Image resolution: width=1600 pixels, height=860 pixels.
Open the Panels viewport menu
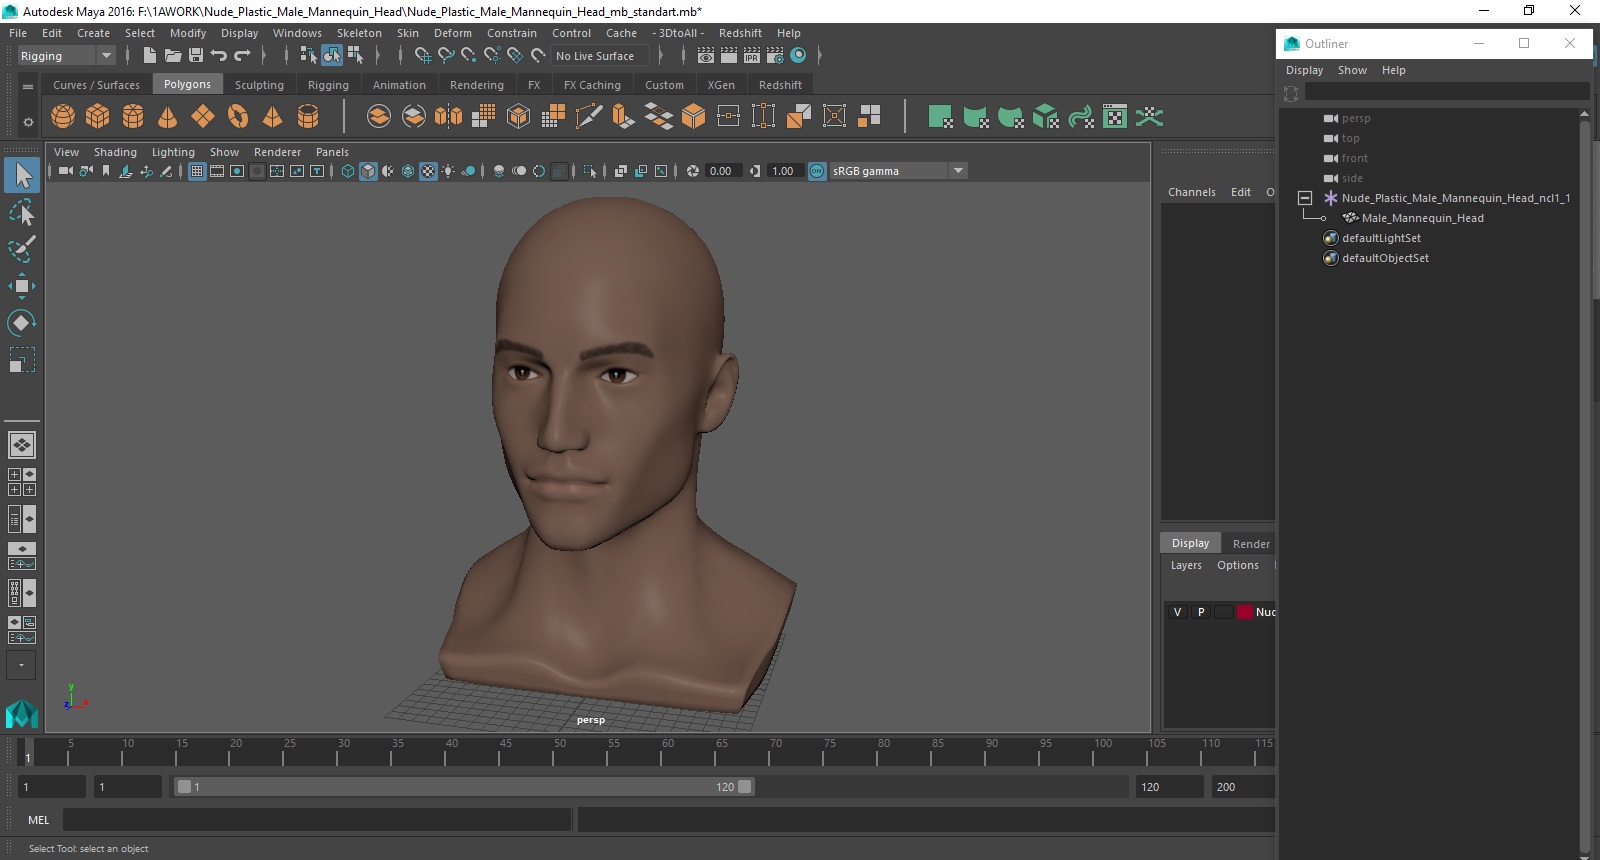[x=332, y=152]
